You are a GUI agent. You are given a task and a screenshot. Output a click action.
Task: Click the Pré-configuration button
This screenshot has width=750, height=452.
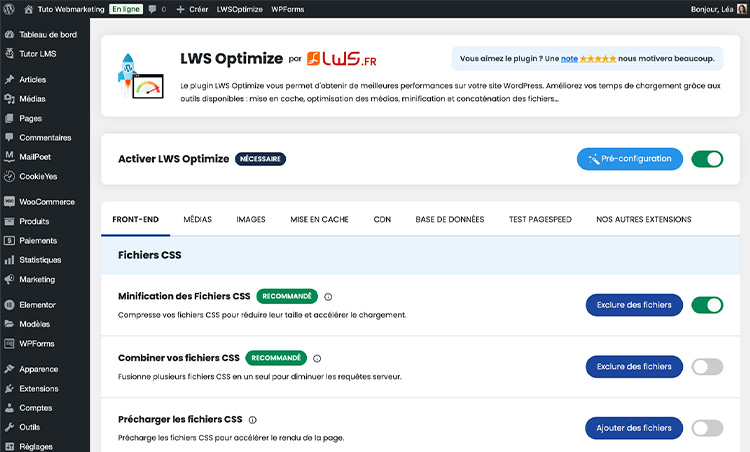coord(629,159)
